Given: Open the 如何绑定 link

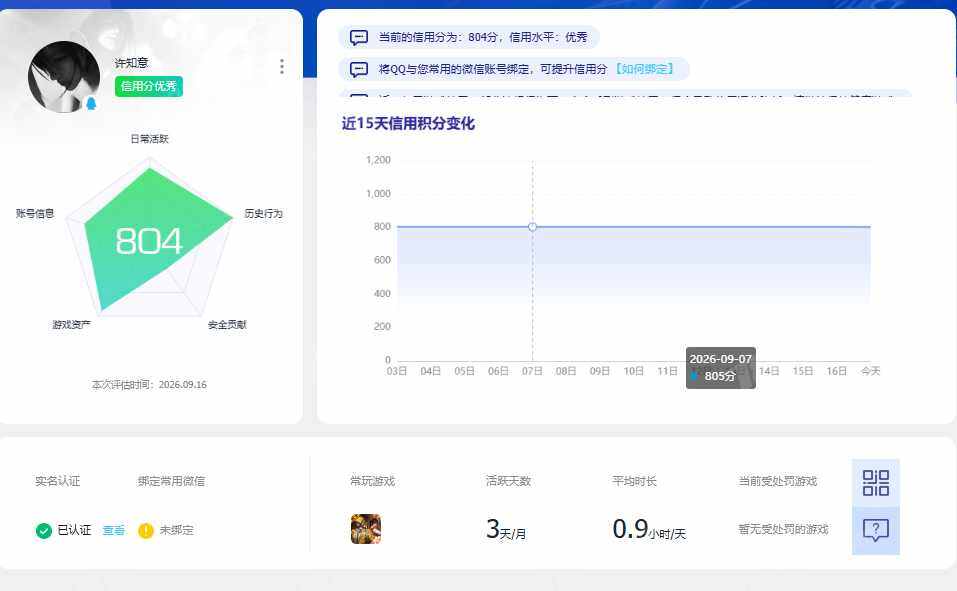Looking at the screenshot, I should tap(645, 69).
